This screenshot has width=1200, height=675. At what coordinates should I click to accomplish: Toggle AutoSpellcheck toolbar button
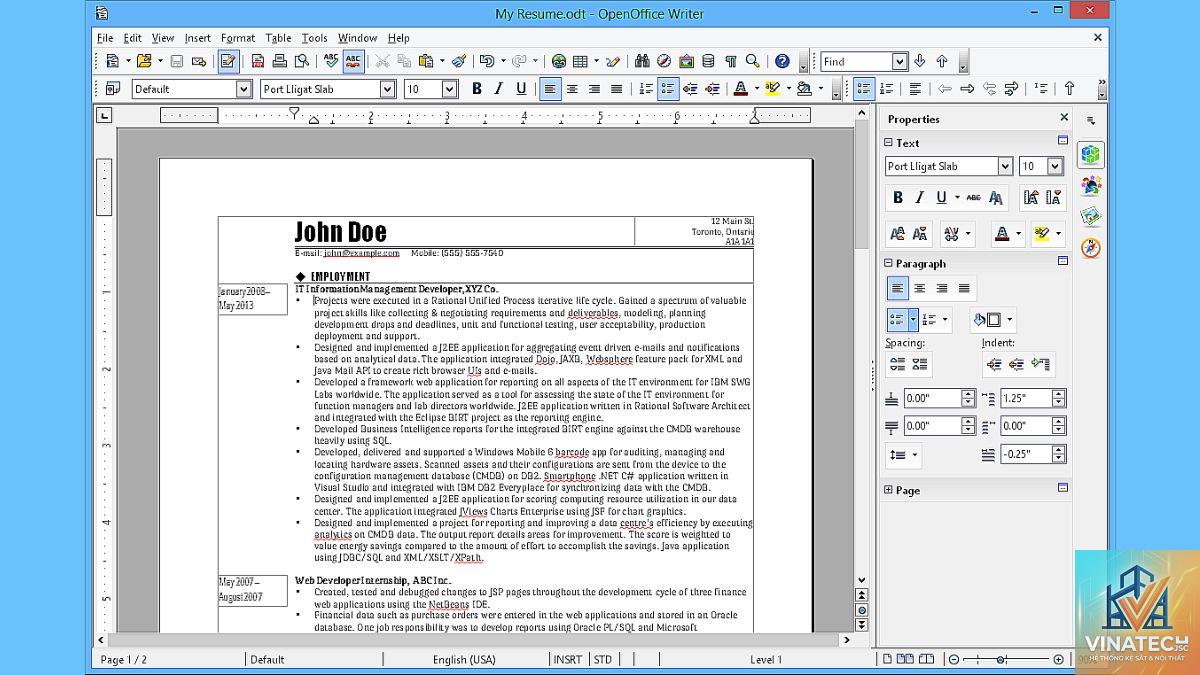point(353,61)
